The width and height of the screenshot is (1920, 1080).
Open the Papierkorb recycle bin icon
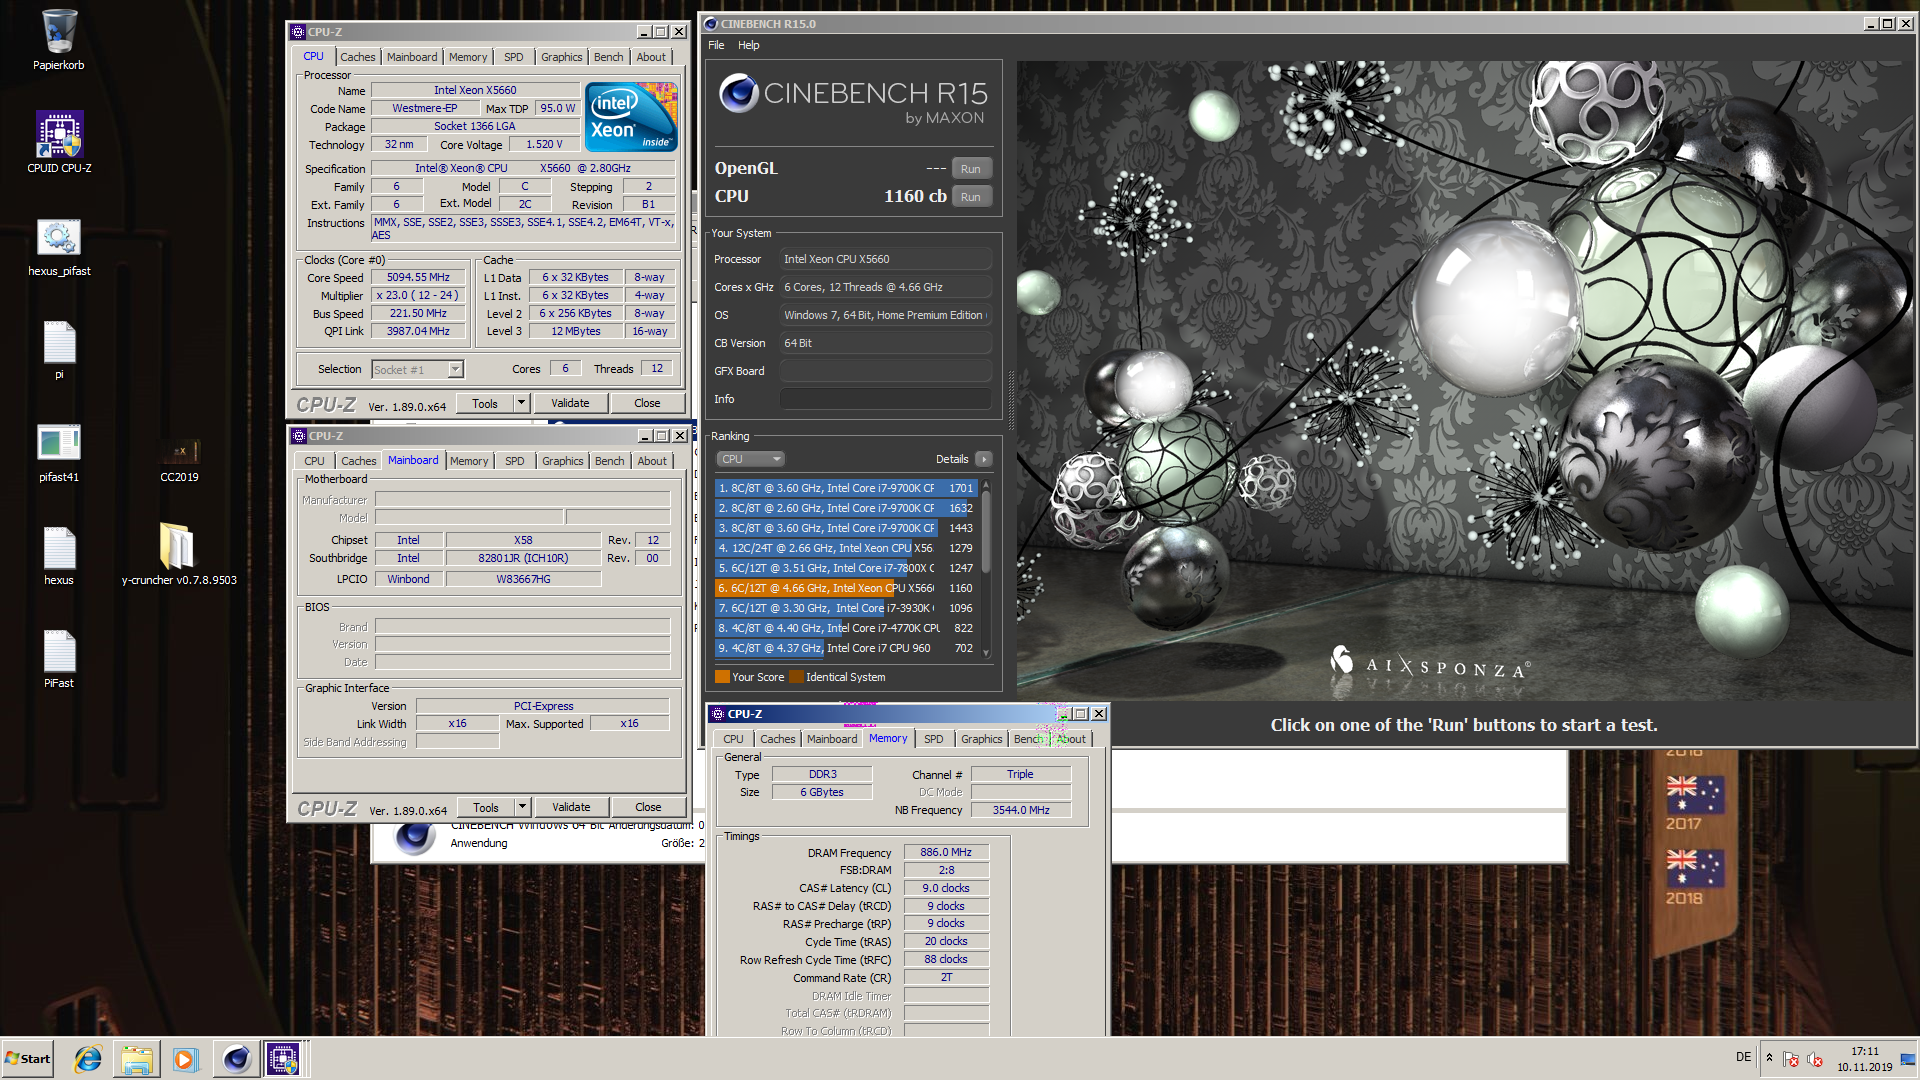pos(59,40)
